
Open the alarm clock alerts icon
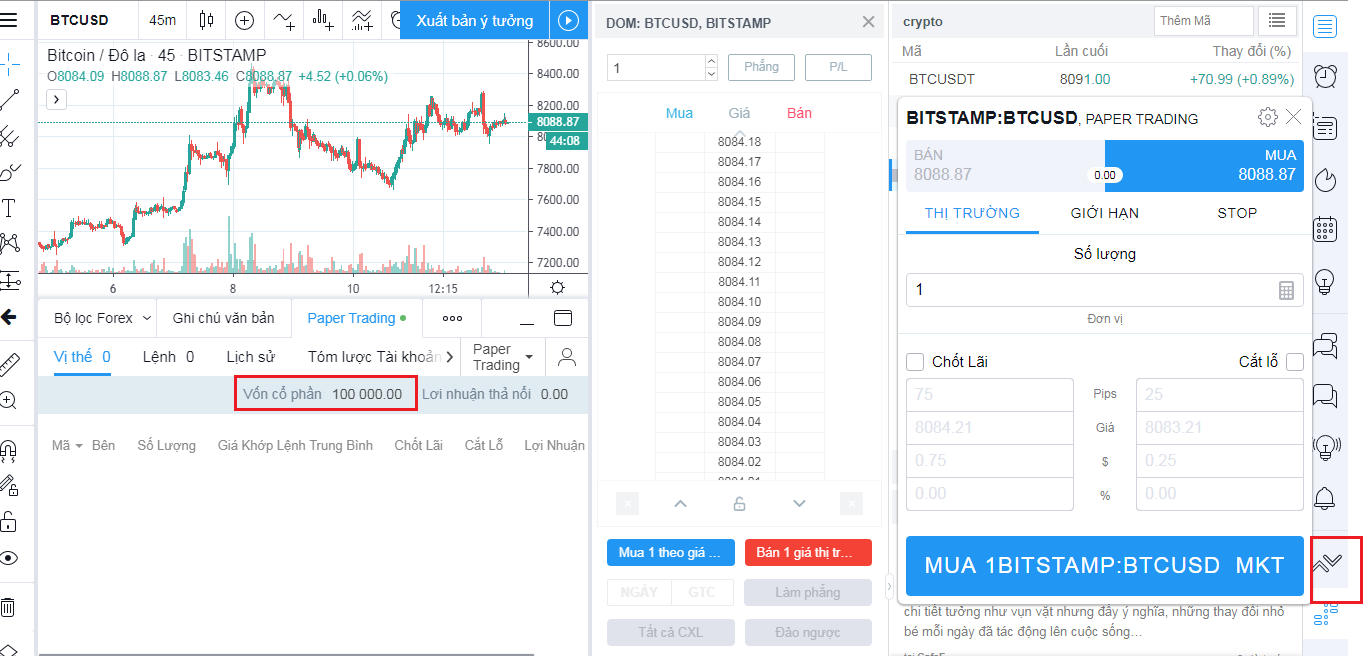1326,76
